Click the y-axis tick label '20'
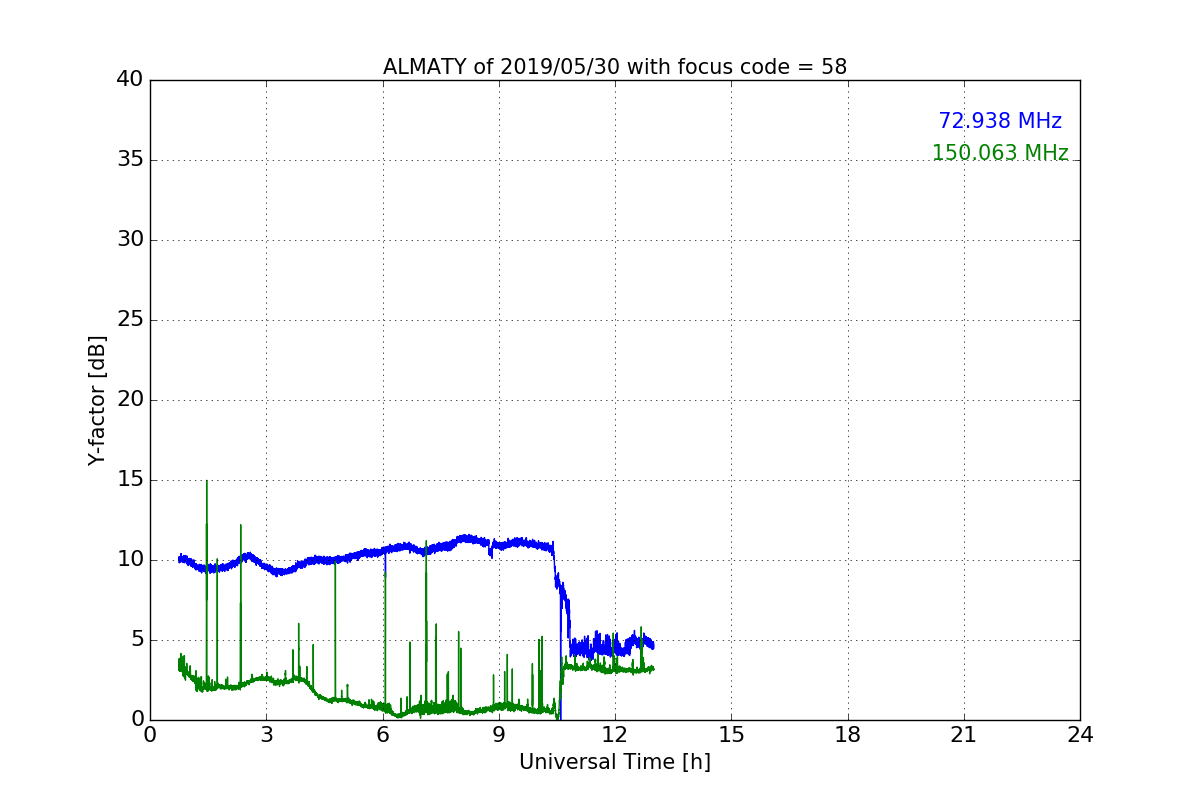 click(131, 400)
